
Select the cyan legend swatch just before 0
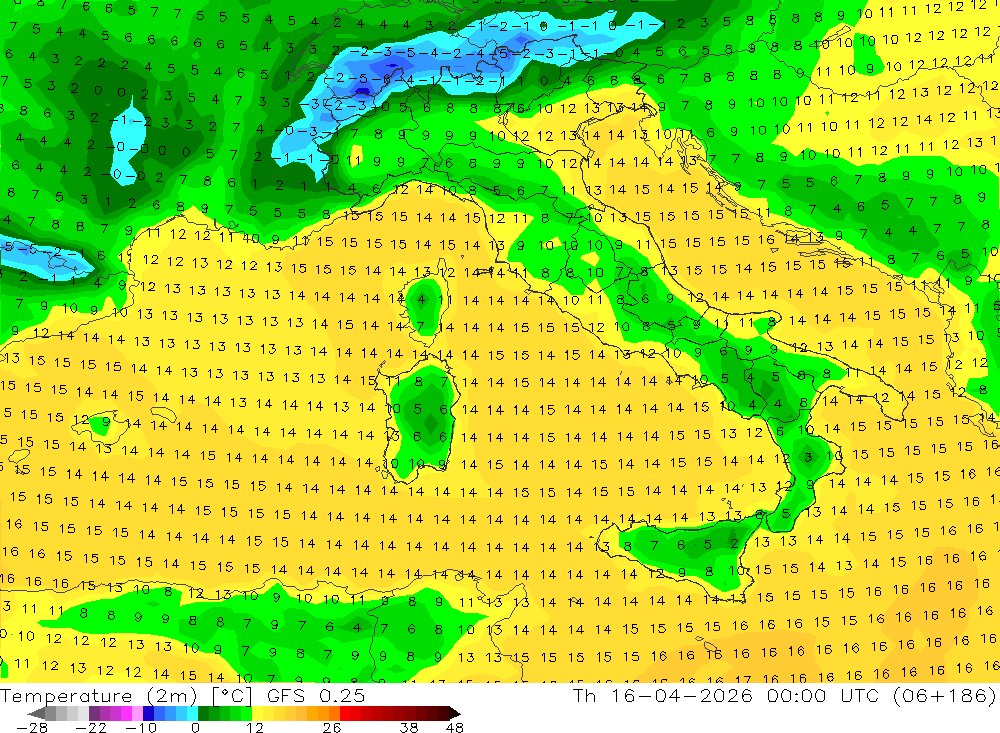pyautogui.click(x=192, y=713)
